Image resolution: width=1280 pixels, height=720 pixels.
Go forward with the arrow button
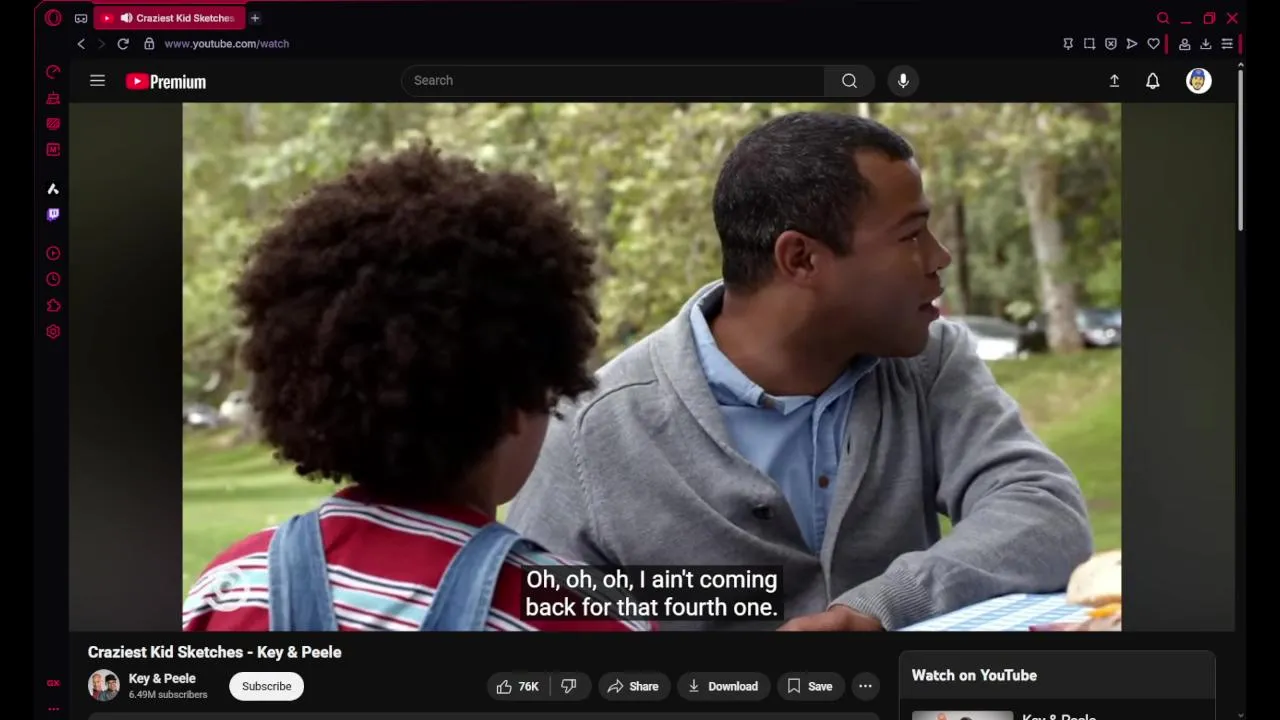point(101,44)
